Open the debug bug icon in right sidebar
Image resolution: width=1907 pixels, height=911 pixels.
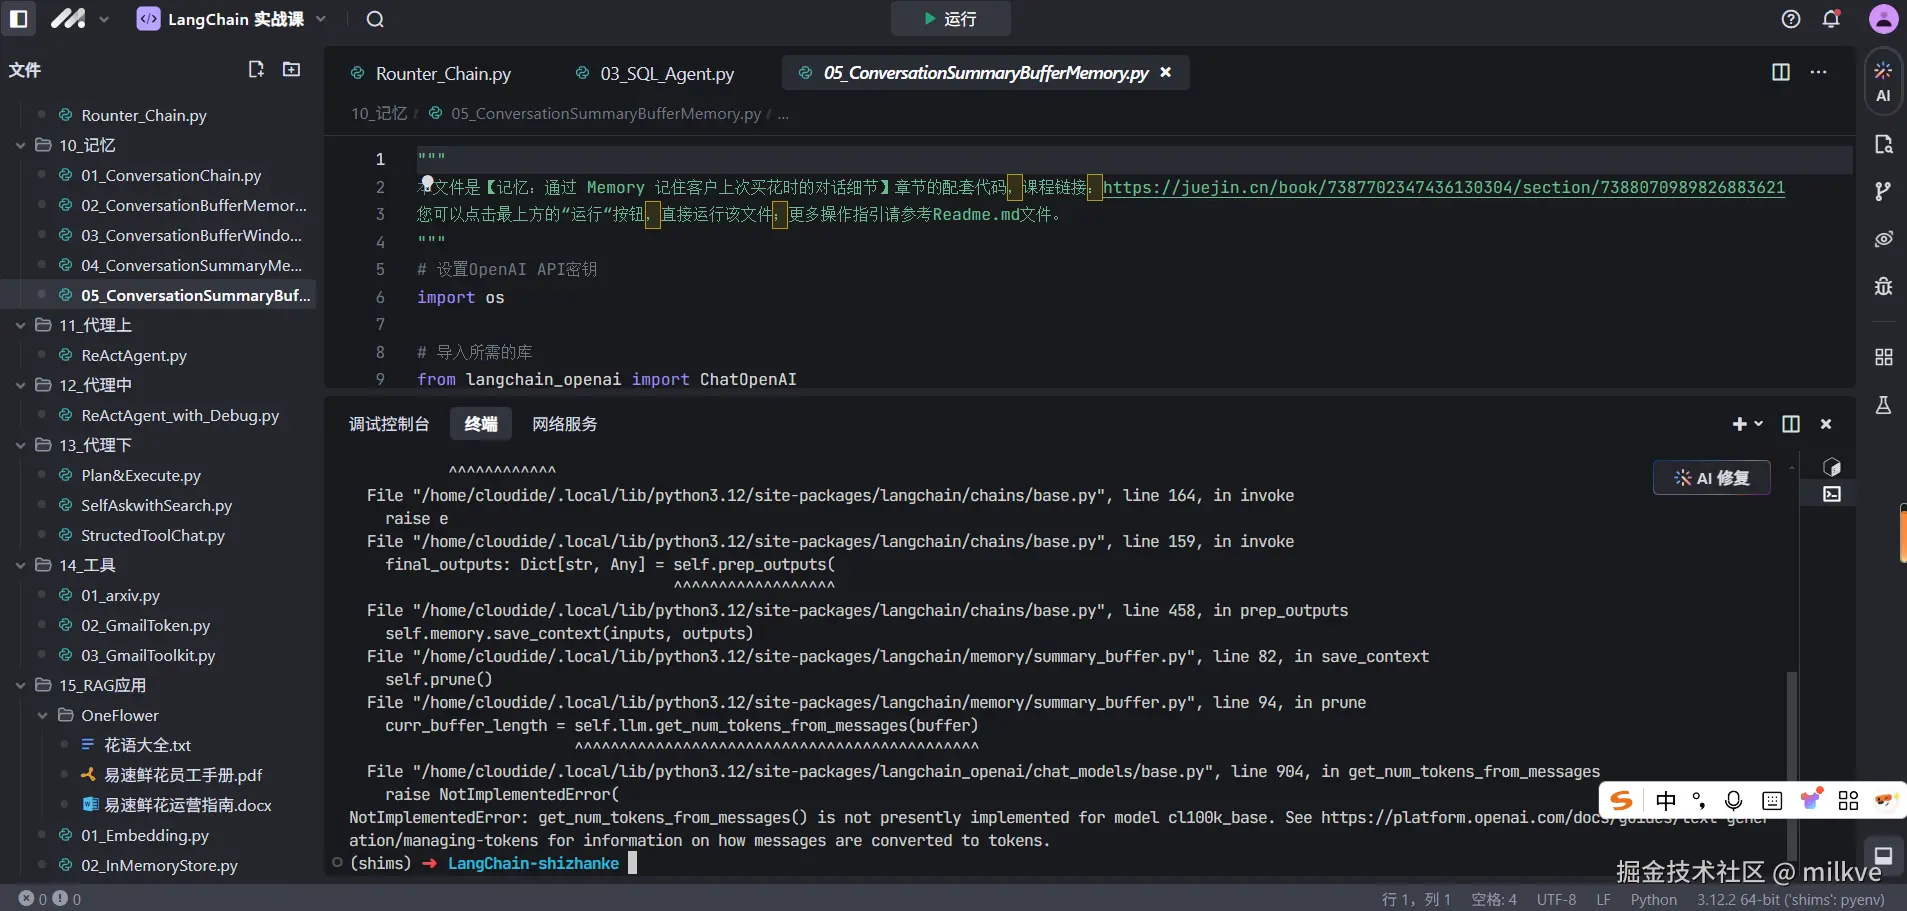1883,287
